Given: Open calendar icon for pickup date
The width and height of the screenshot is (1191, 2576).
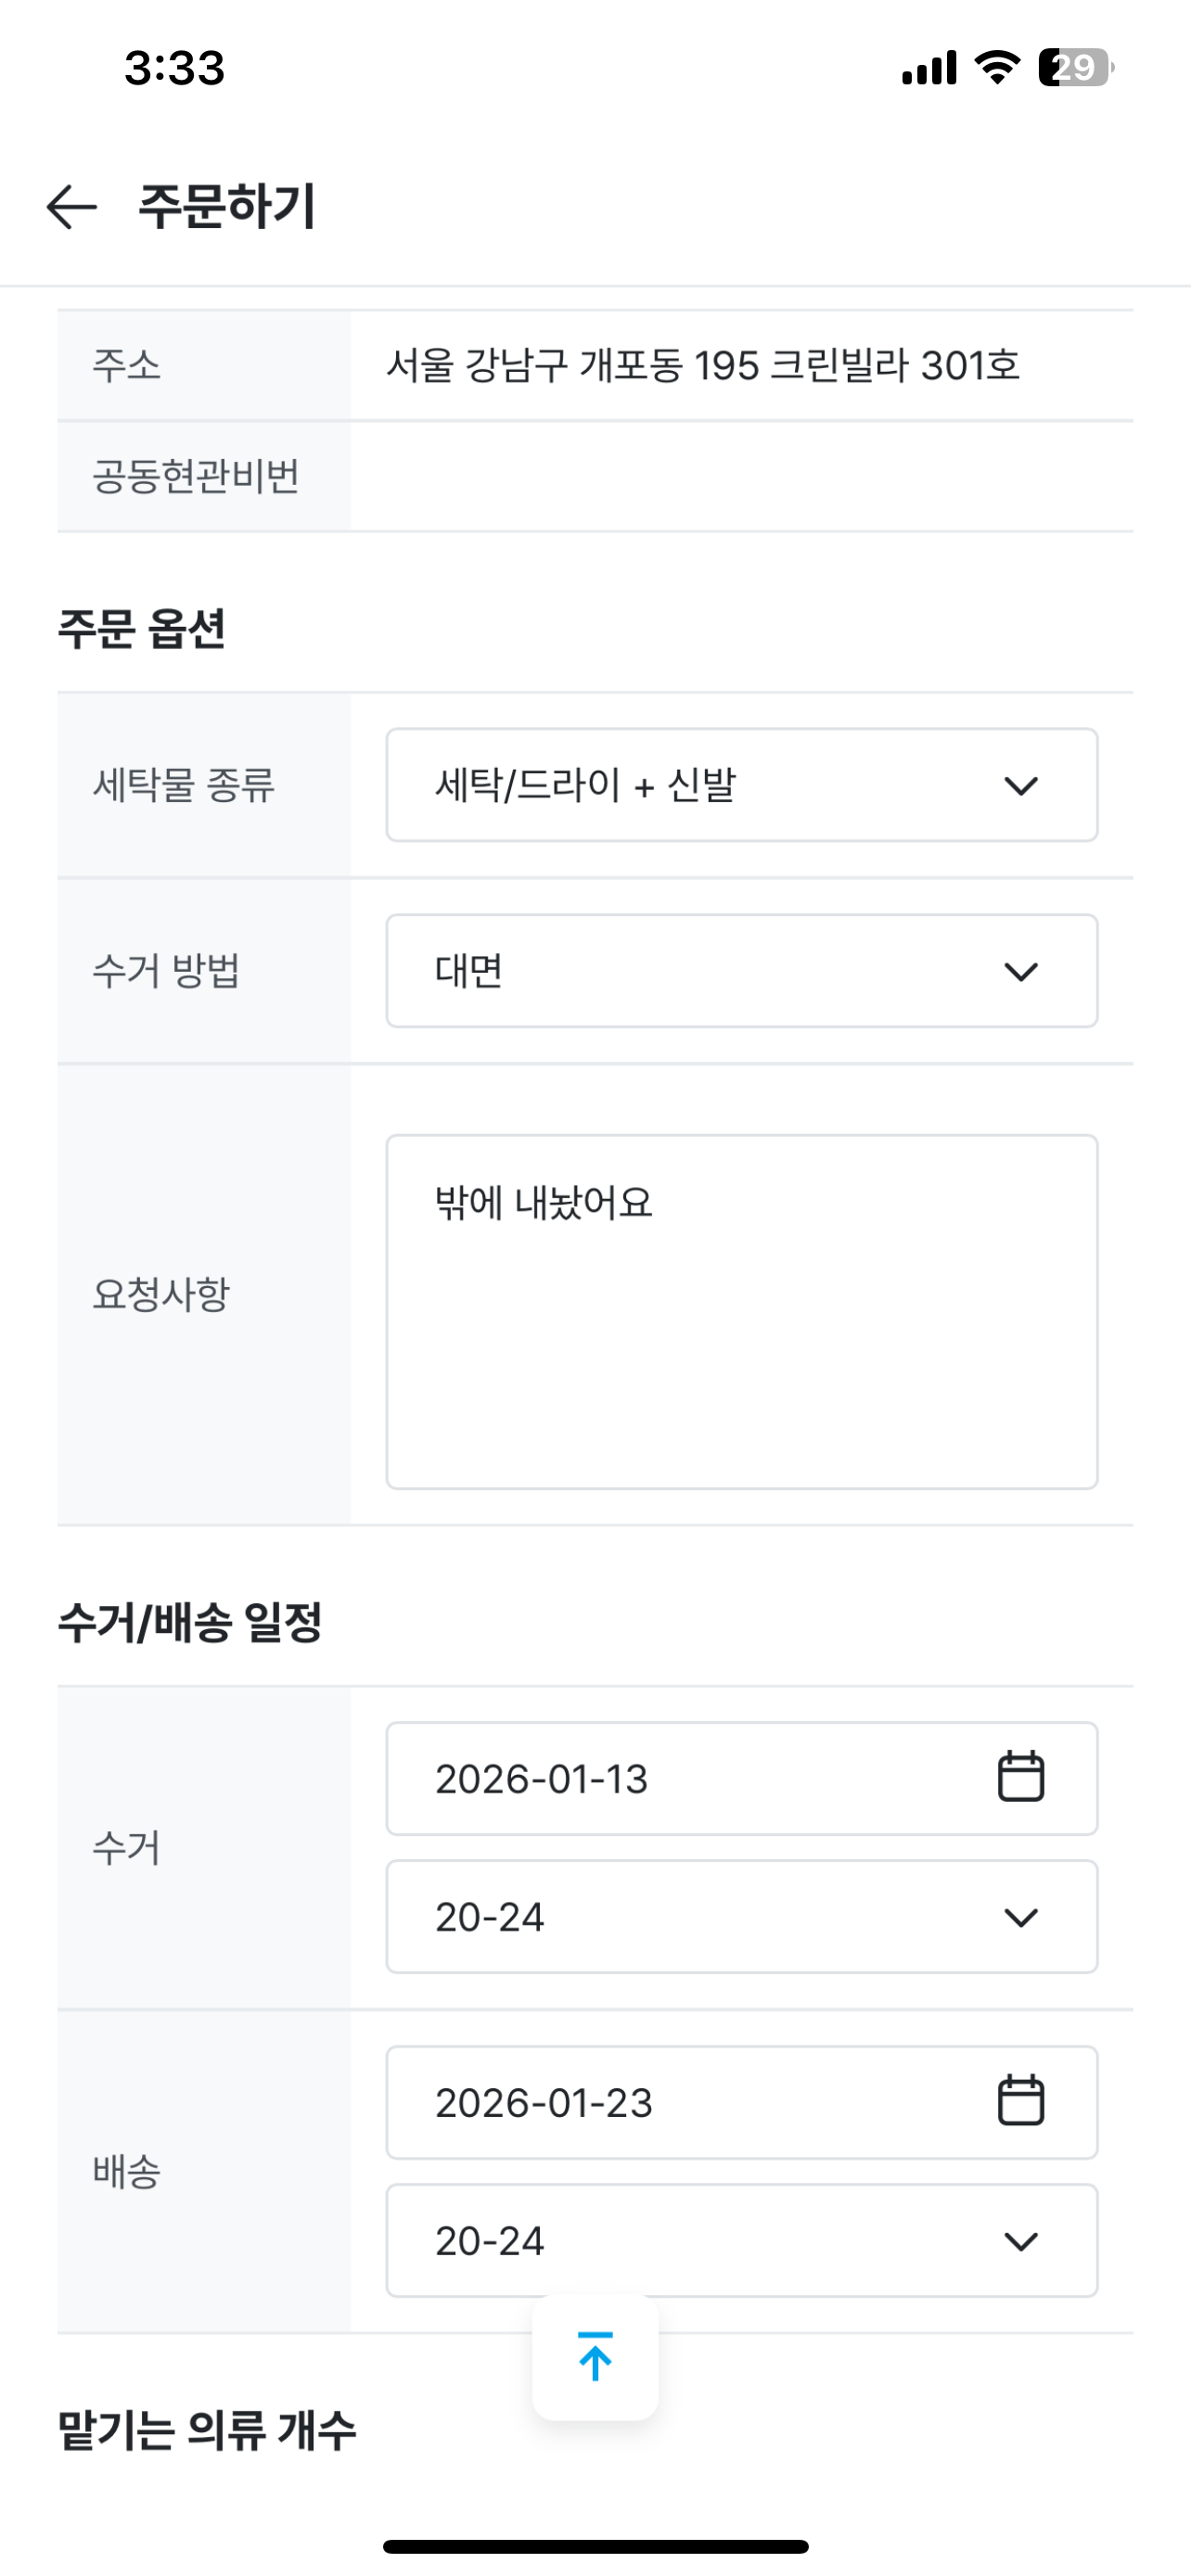Looking at the screenshot, I should (x=1020, y=1777).
